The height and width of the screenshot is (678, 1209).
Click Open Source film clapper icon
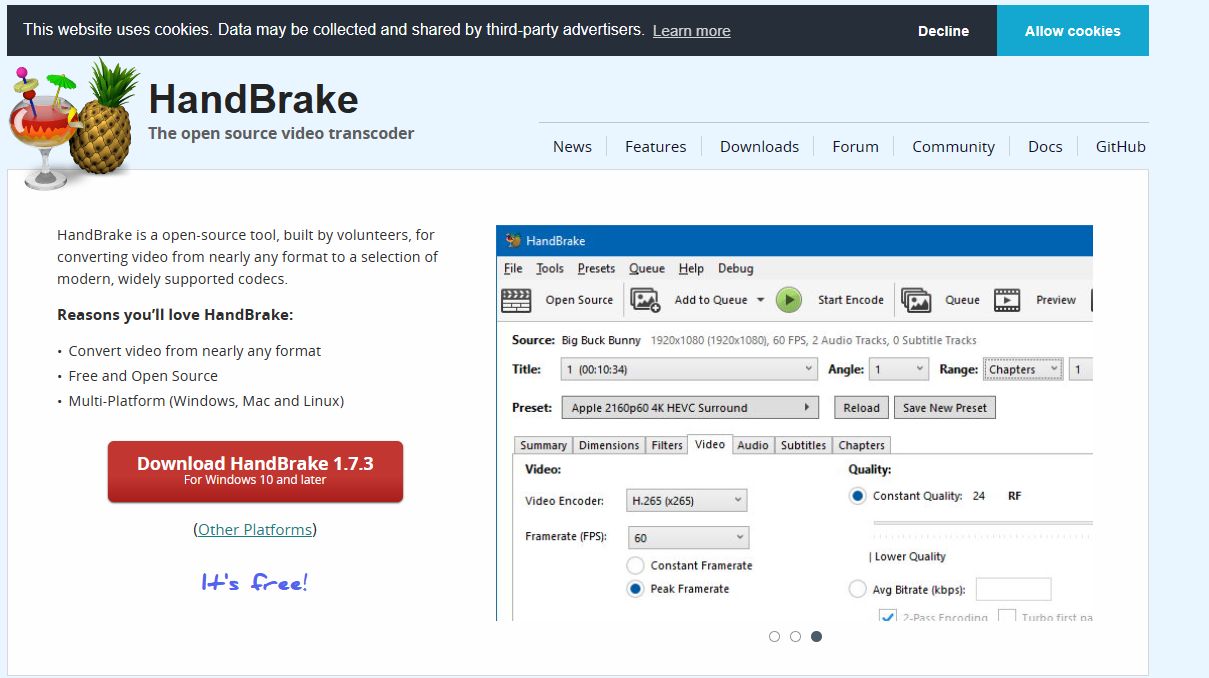tap(516, 300)
